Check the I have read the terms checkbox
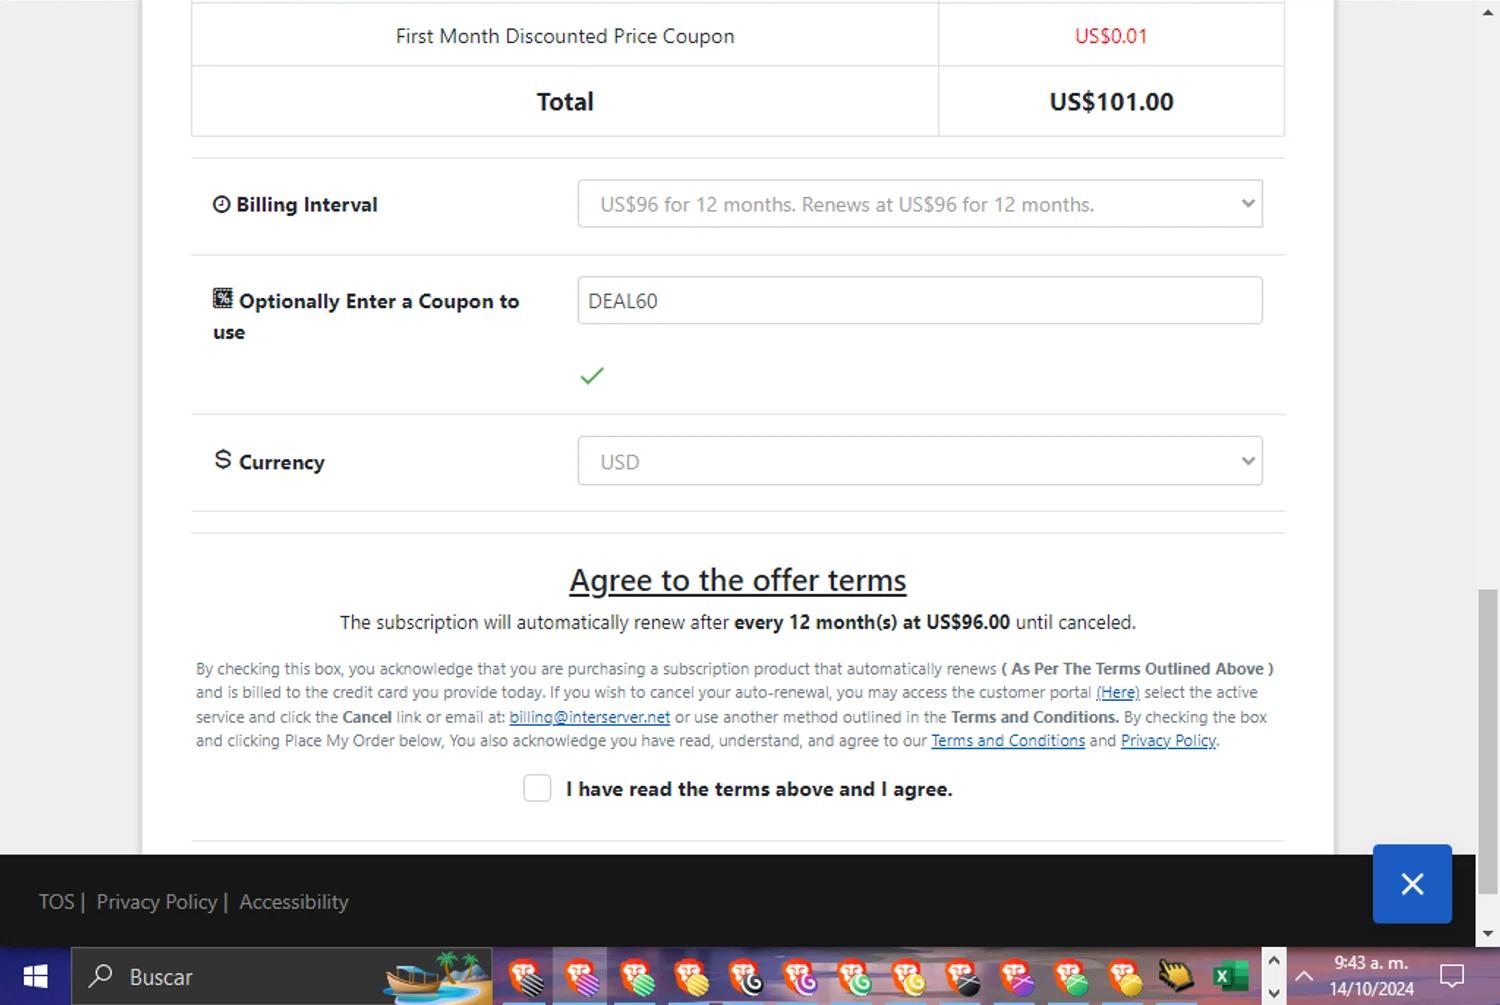This screenshot has width=1500, height=1005. coord(537,788)
